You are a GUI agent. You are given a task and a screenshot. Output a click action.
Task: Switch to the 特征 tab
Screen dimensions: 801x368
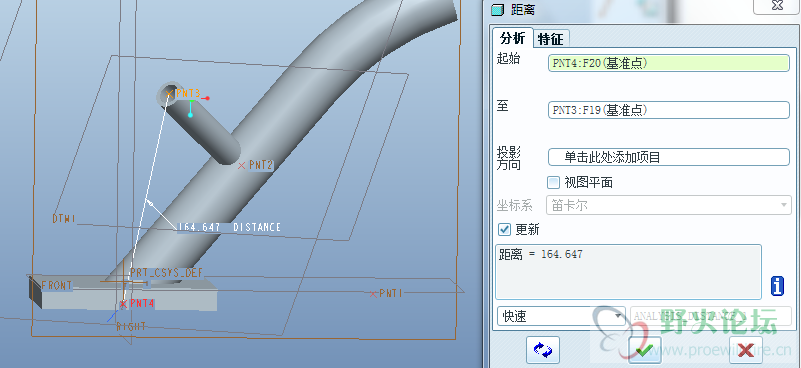(x=551, y=39)
